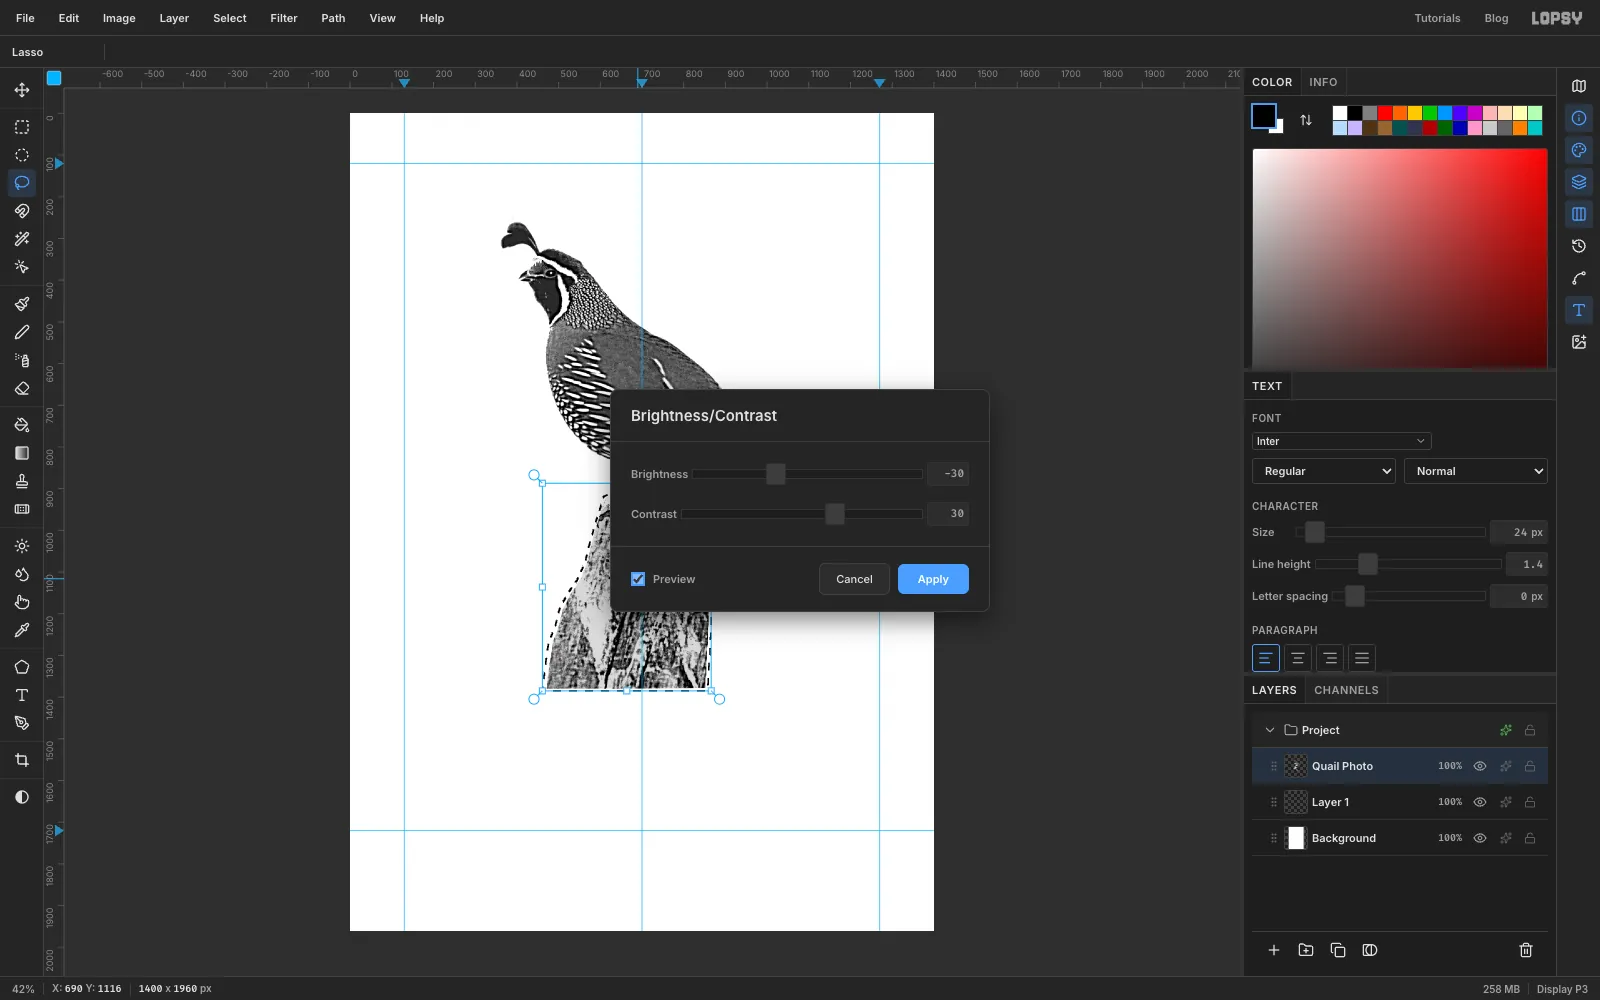Select the red swatch in palette

[1384, 113]
